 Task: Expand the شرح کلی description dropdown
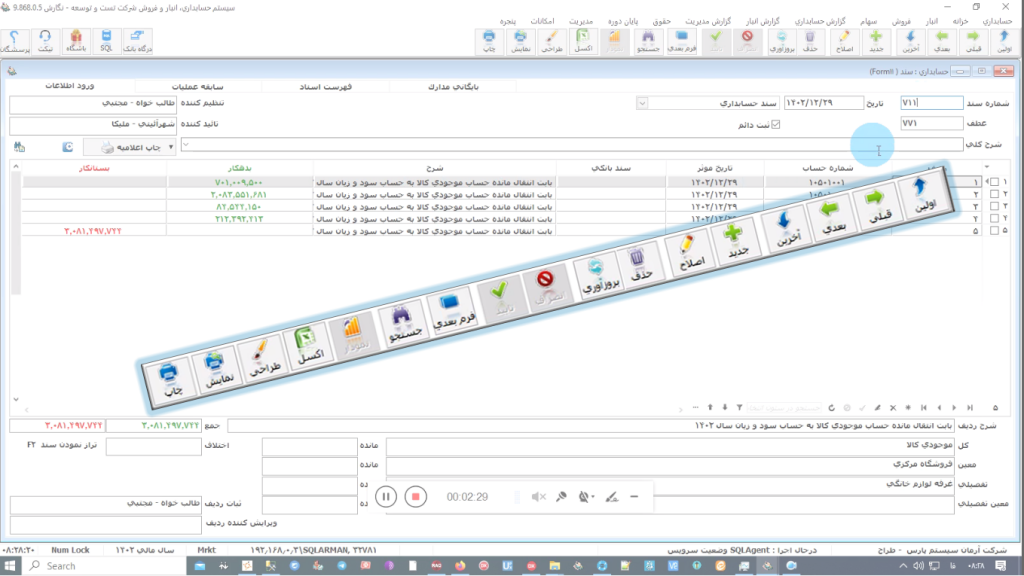coord(186,144)
